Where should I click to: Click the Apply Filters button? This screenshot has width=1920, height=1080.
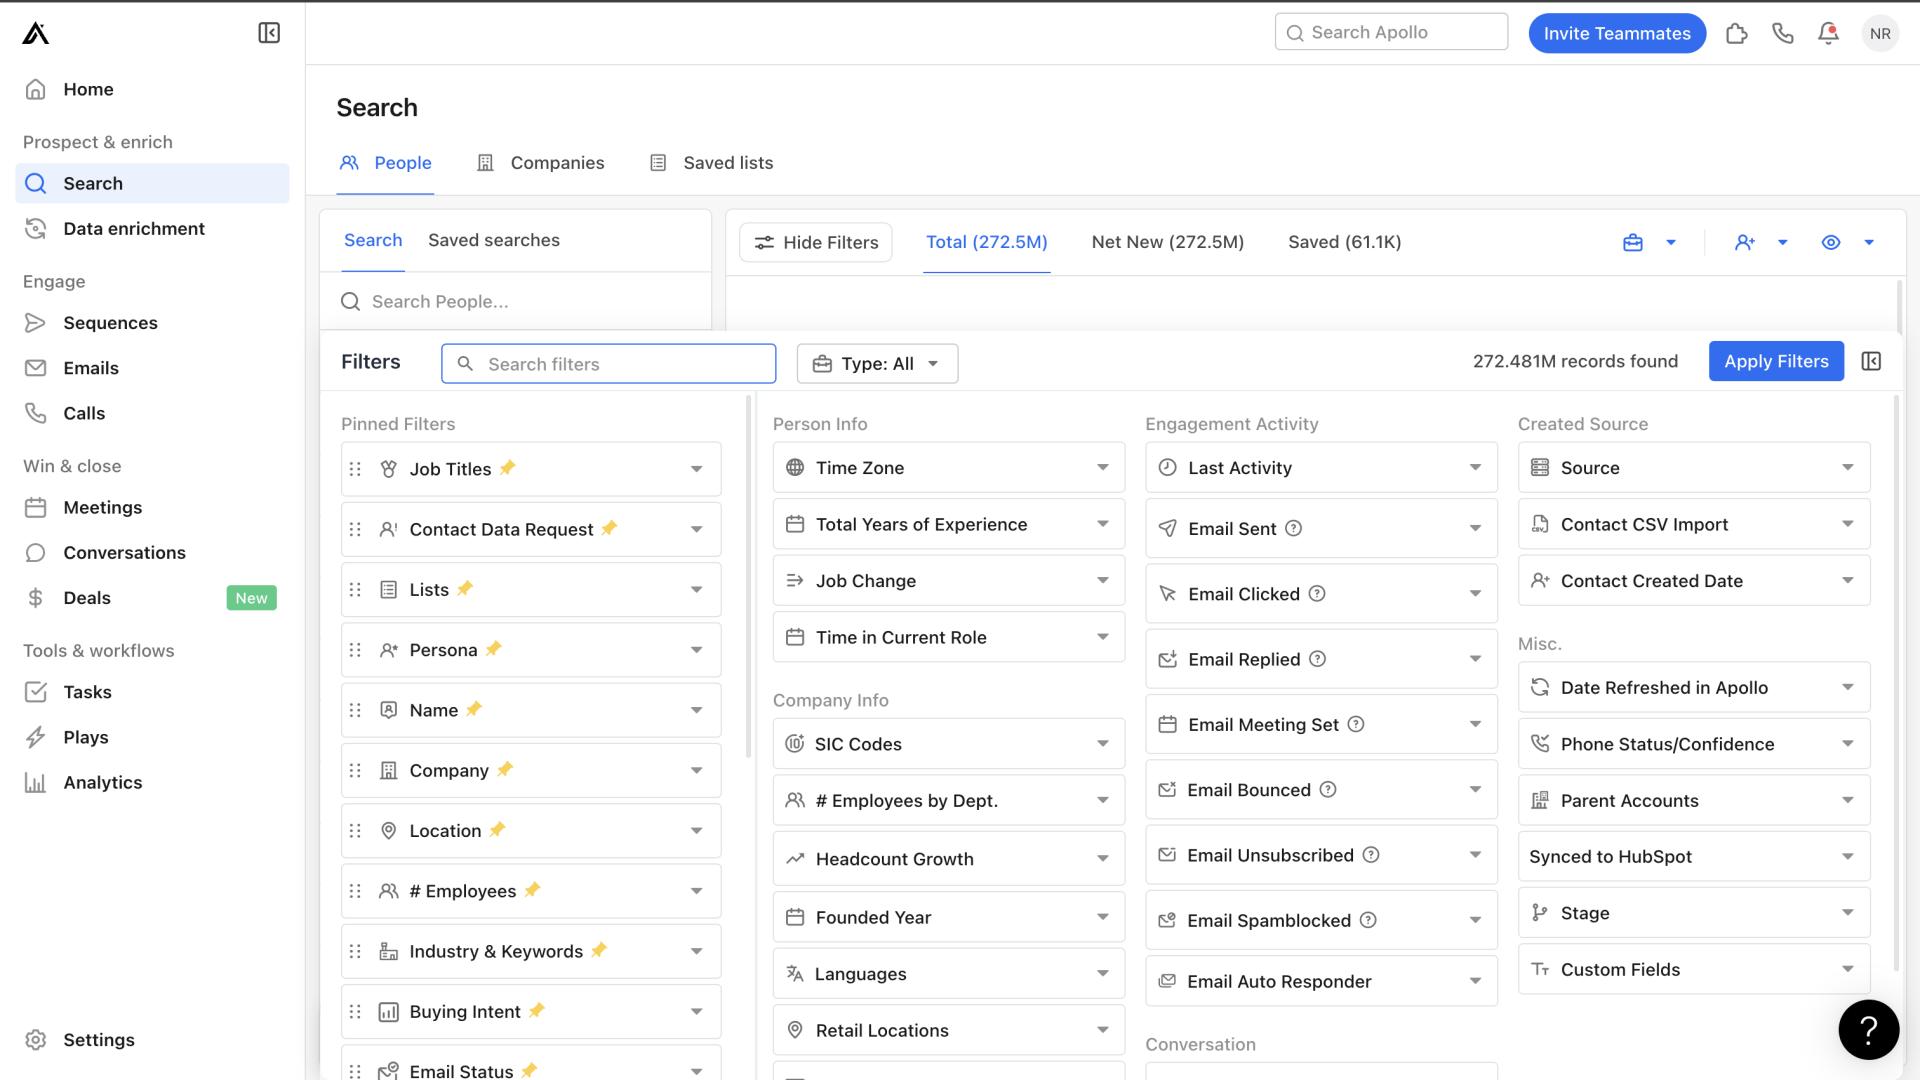click(1776, 360)
